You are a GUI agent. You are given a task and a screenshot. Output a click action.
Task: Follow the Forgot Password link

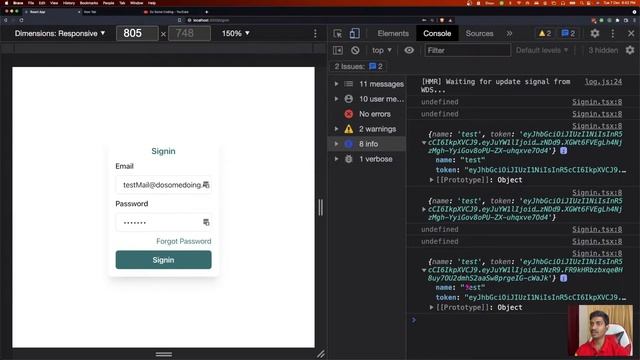point(184,241)
